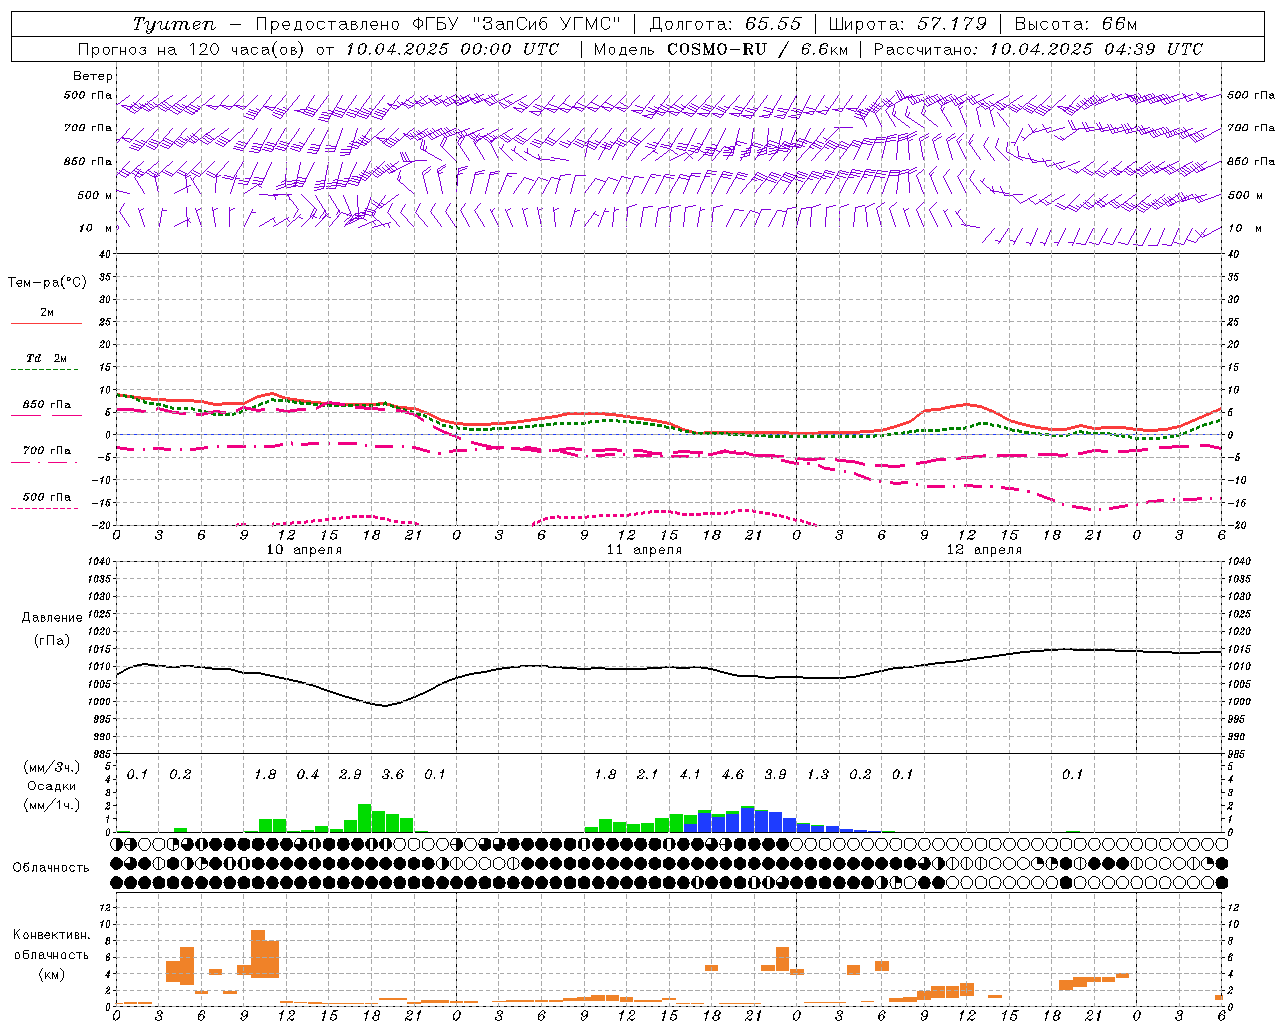This screenshot has width=1280, height=1024.
Task: Click the 2м temperature legend entry
Action: 47,313
